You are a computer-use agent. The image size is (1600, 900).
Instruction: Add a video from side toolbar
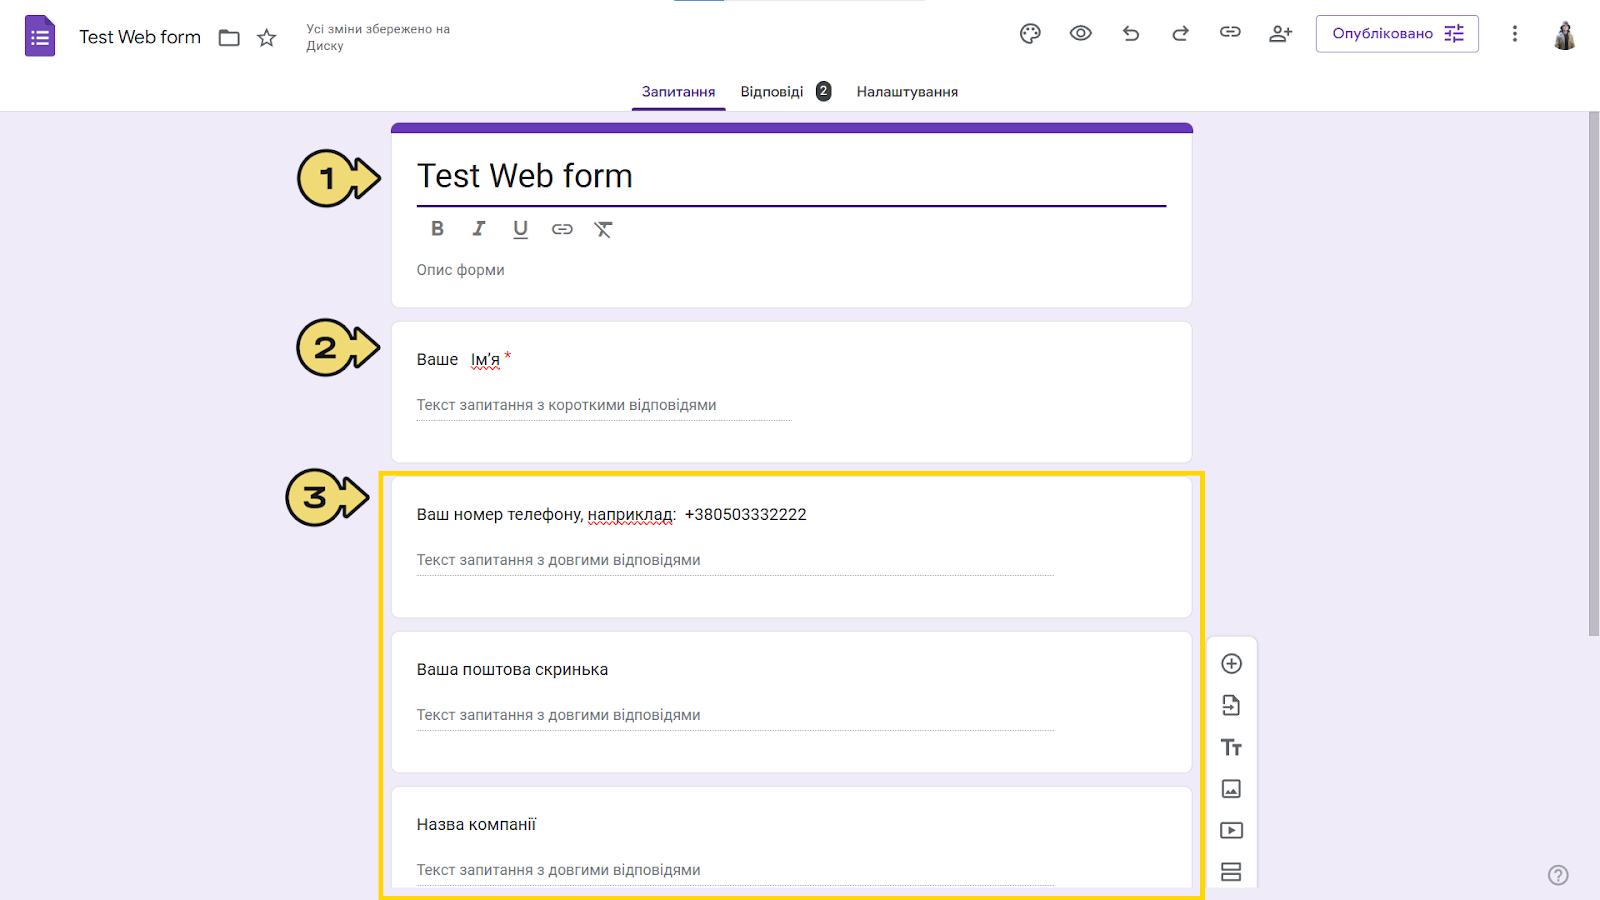pyautogui.click(x=1232, y=830)
